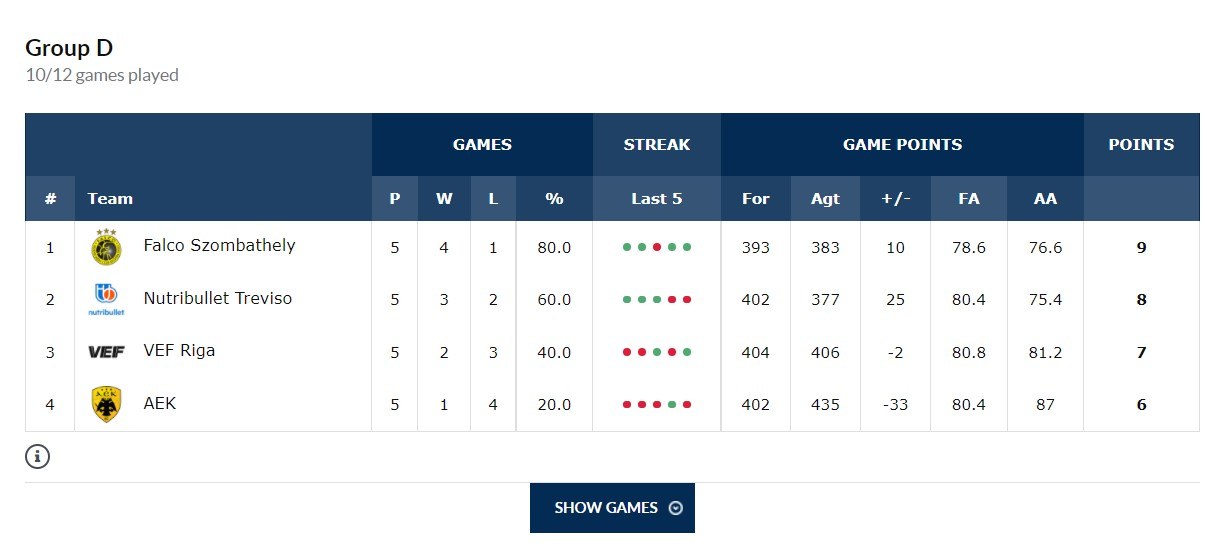
Task: Click the chevron icon in Show Games
Action: click(x=676, y=508)
